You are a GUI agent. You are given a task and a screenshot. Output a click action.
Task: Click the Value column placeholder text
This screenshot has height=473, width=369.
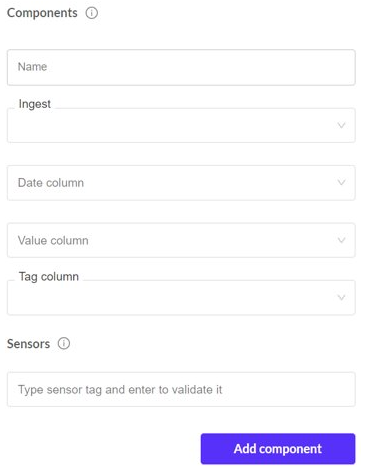pos(53,240)
